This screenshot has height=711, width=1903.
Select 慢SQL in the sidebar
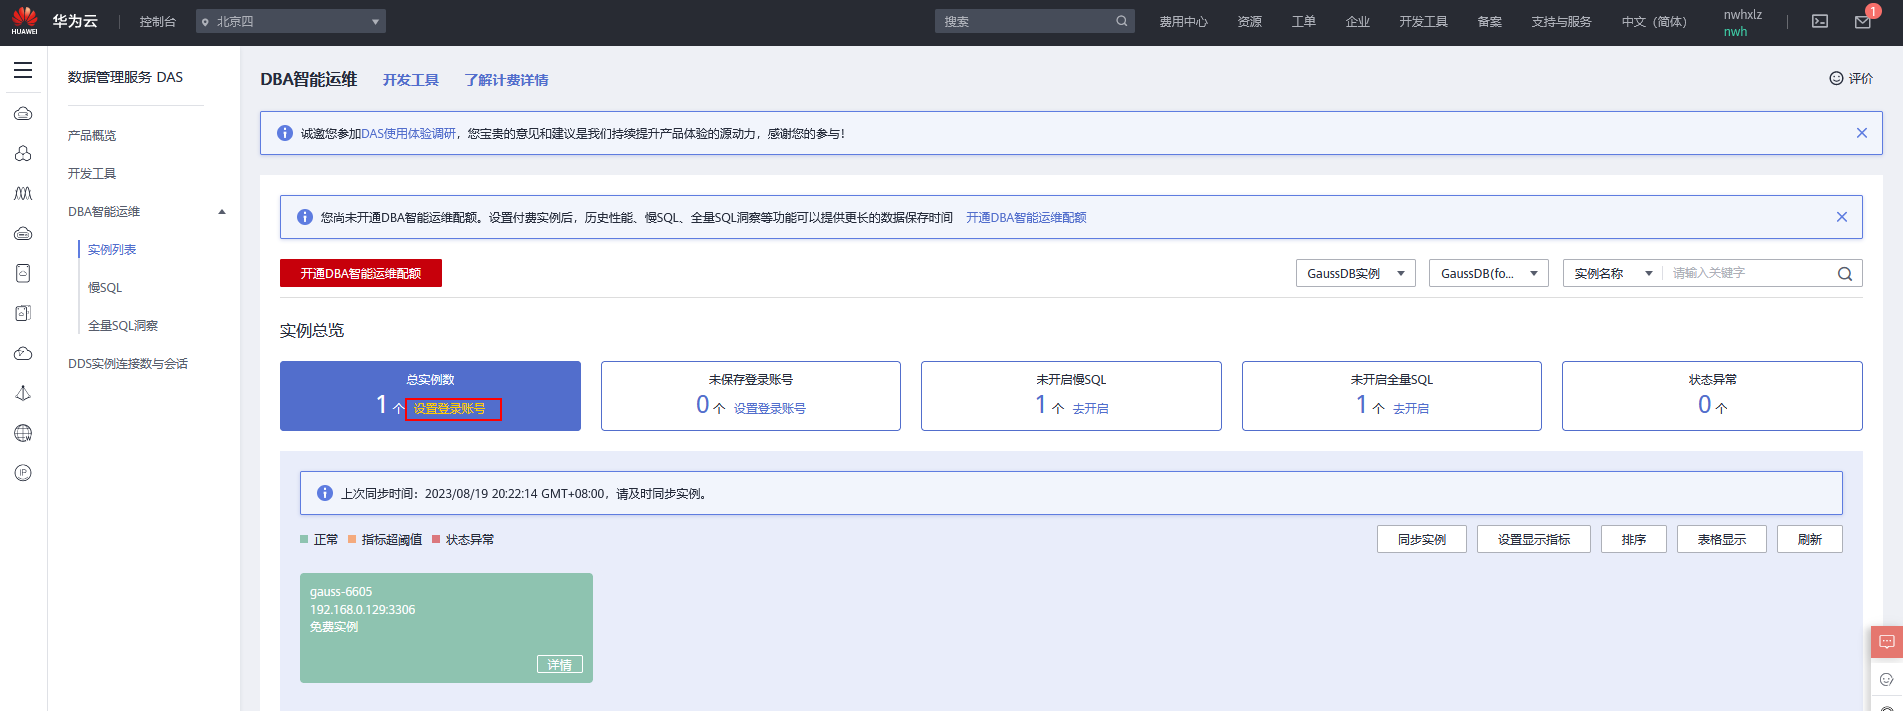(x=105, y=288)
